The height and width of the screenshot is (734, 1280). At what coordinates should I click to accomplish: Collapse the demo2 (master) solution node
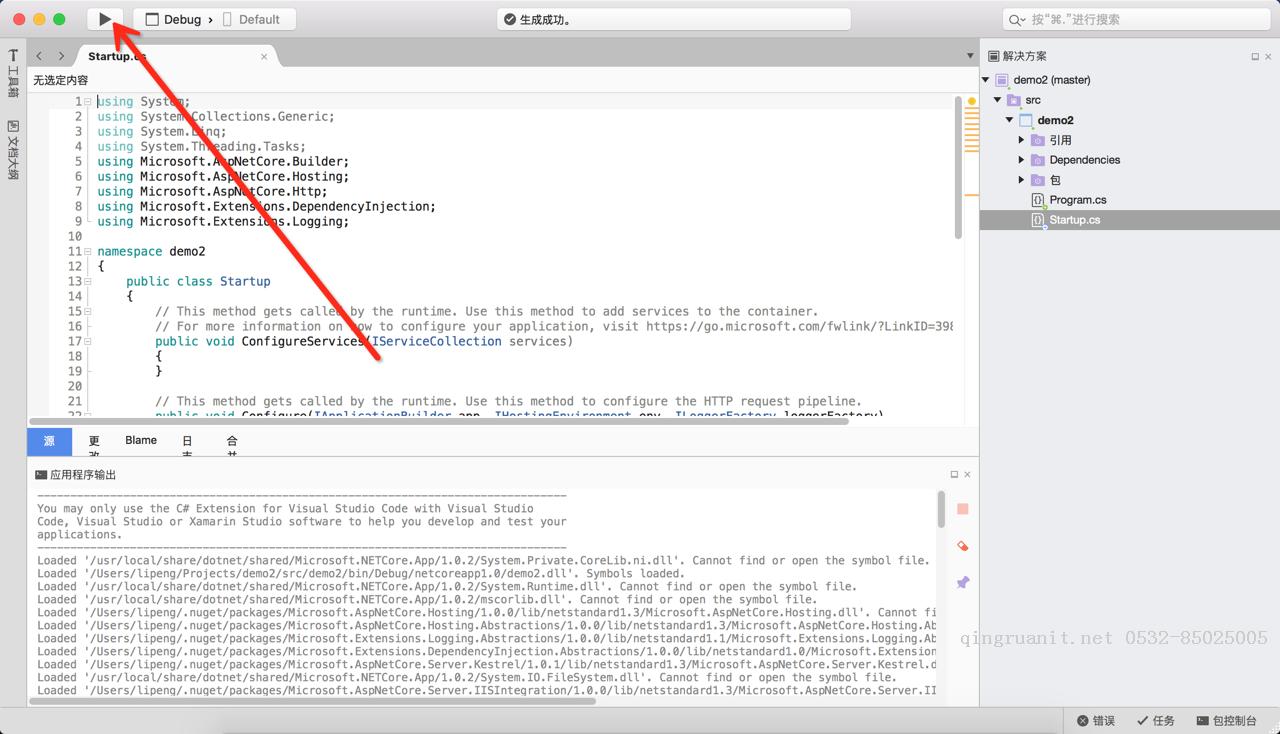pos(986,80)
